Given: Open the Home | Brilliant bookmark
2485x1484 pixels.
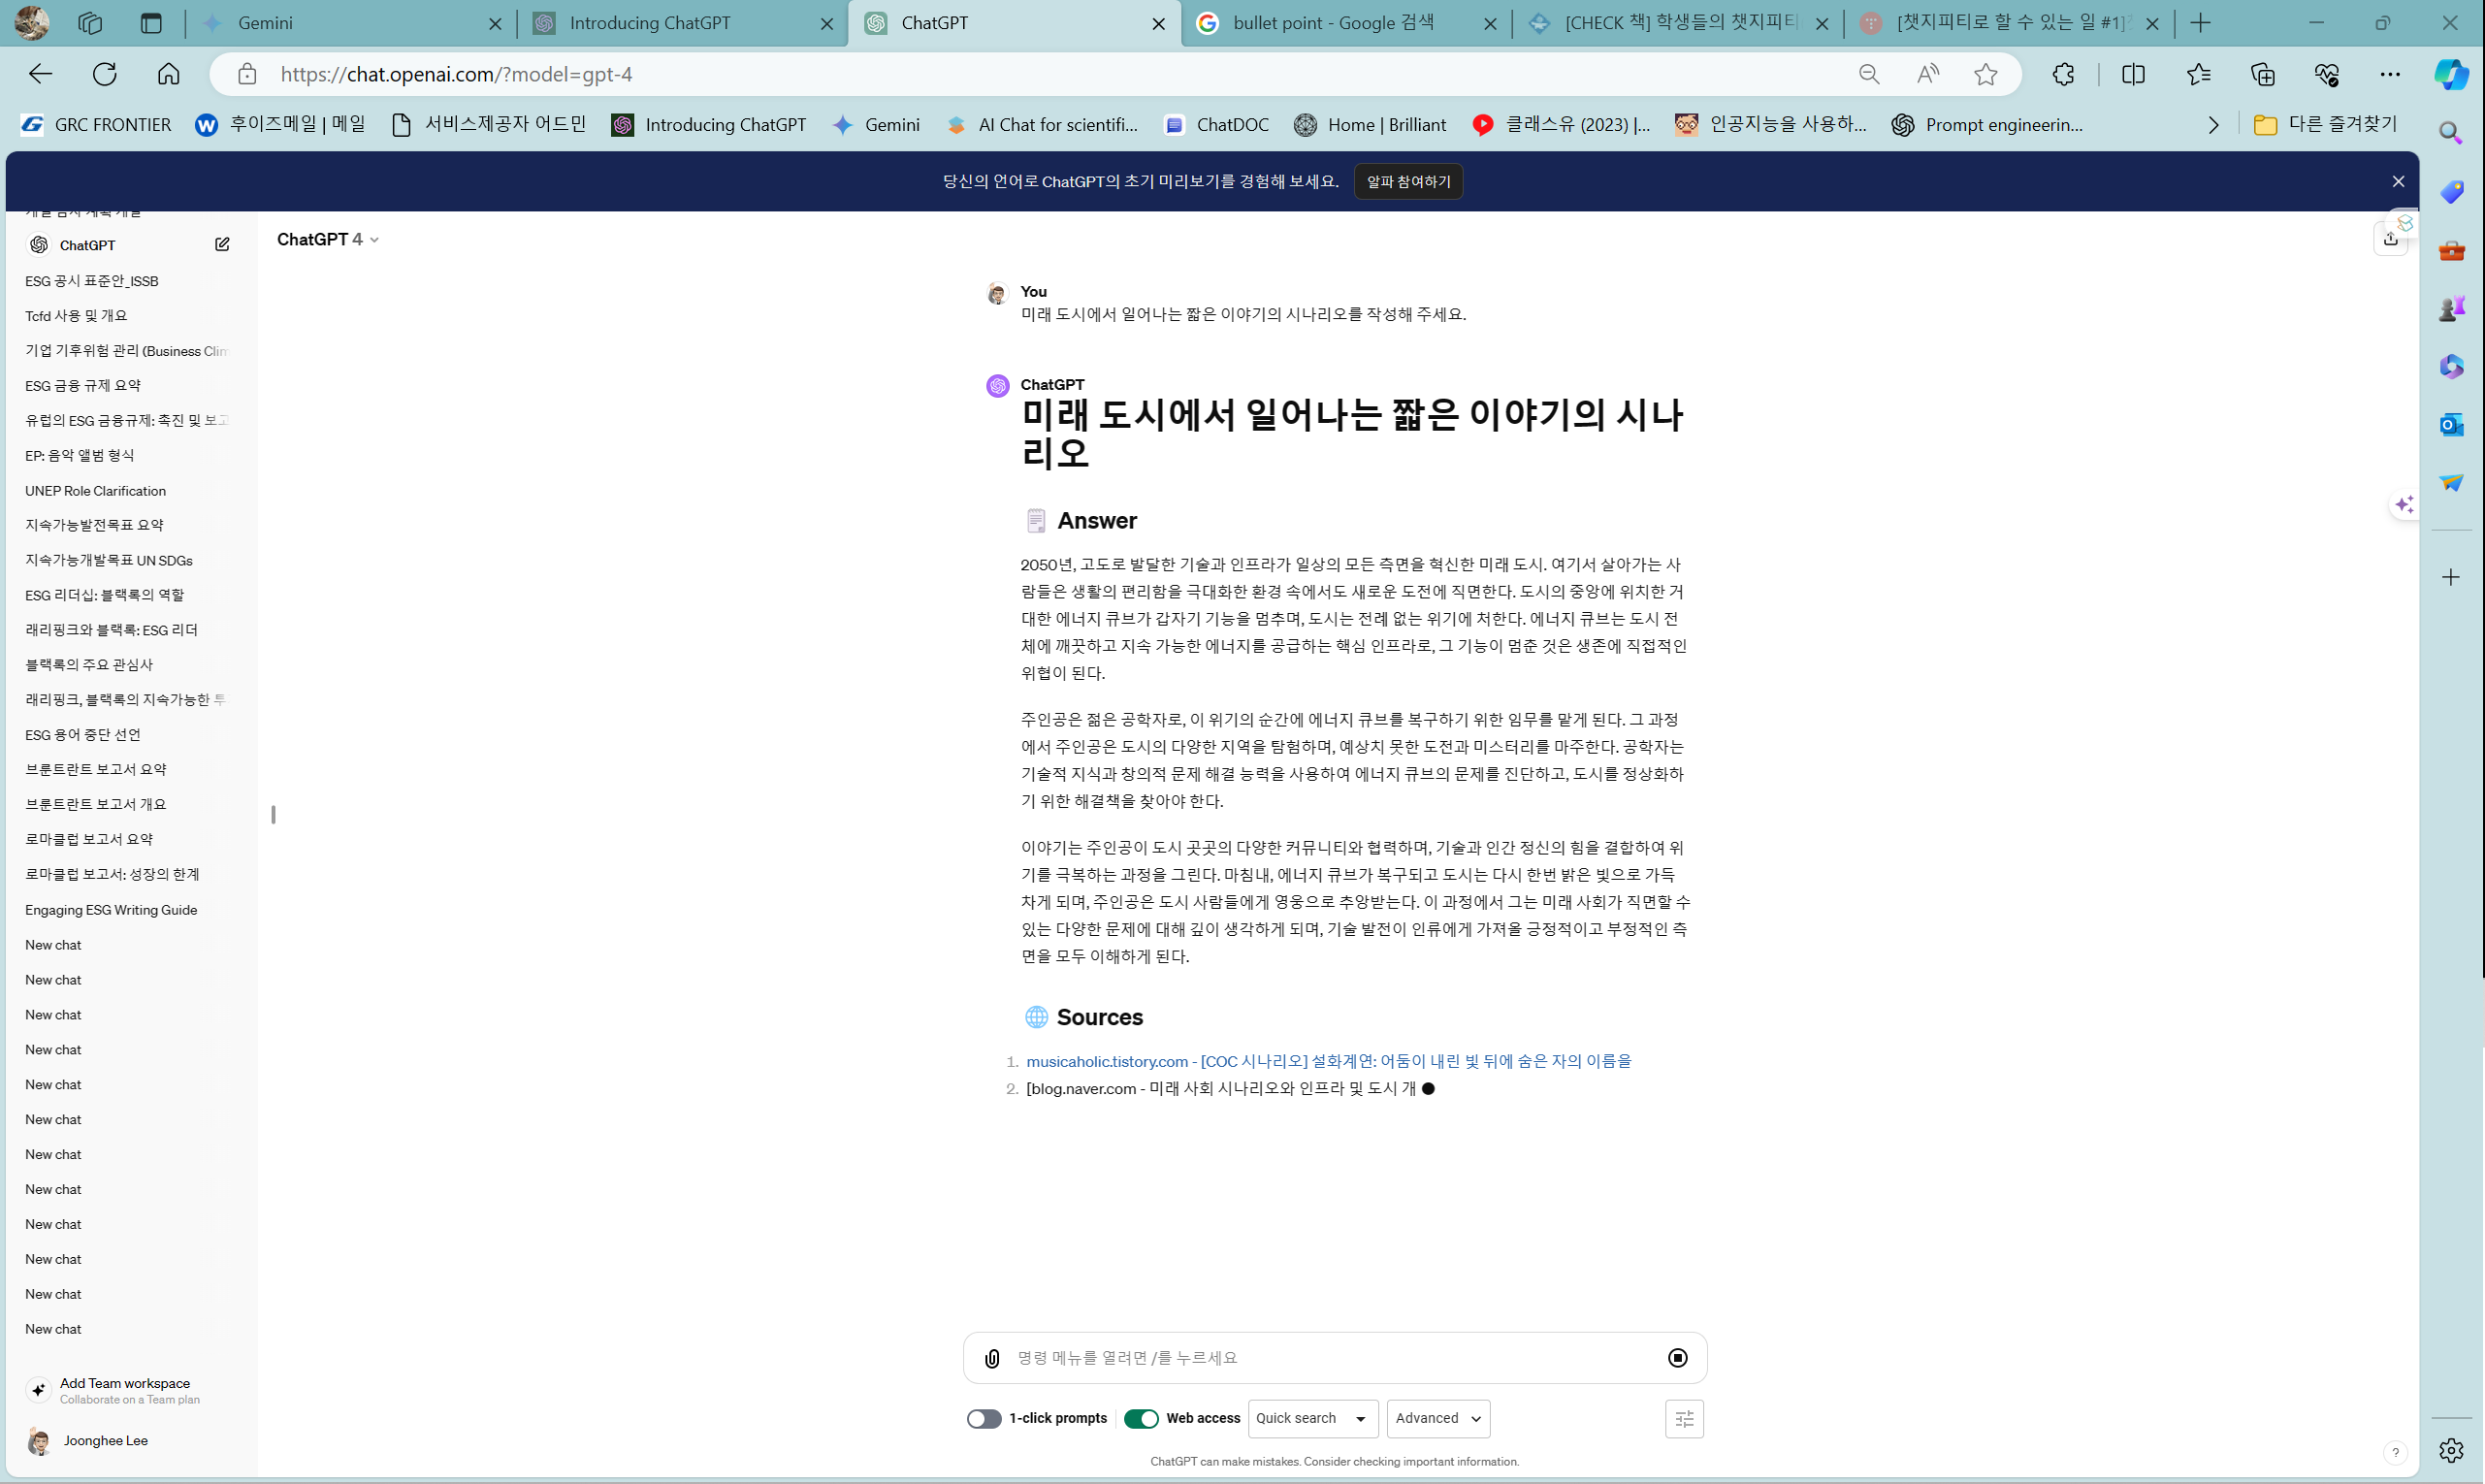Looking at the screenshot, I should coord(1370,124).
